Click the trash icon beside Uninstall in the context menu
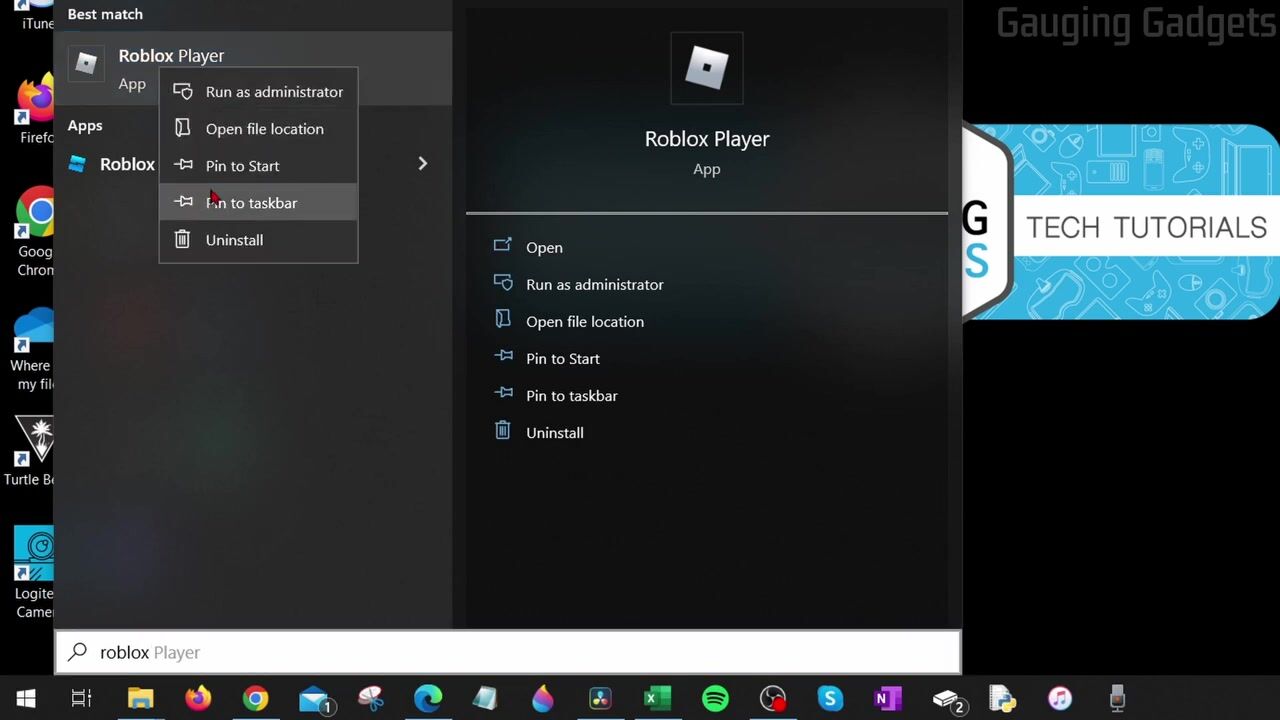This screenshot has width=1280, height=720. 182,239
